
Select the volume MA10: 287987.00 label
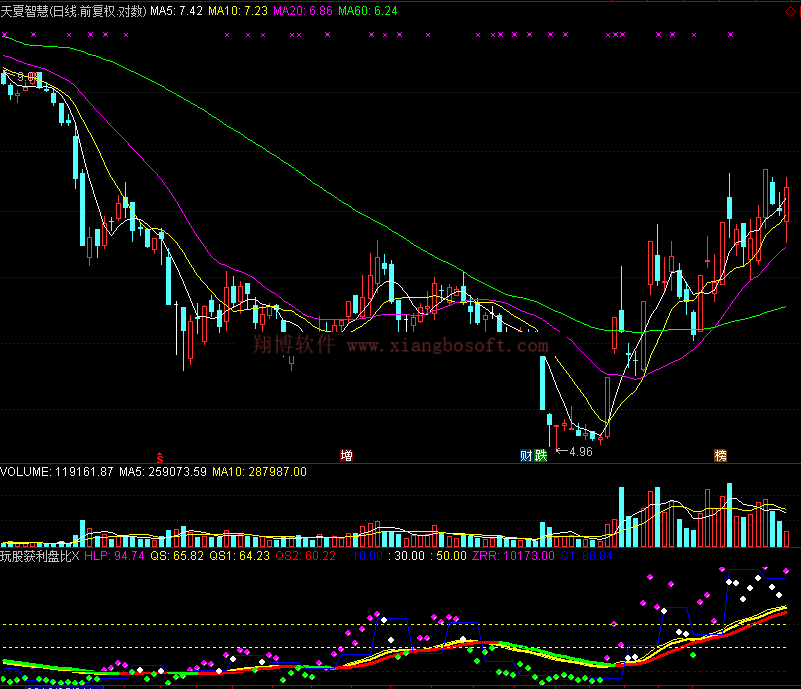(x=260, y=471)
